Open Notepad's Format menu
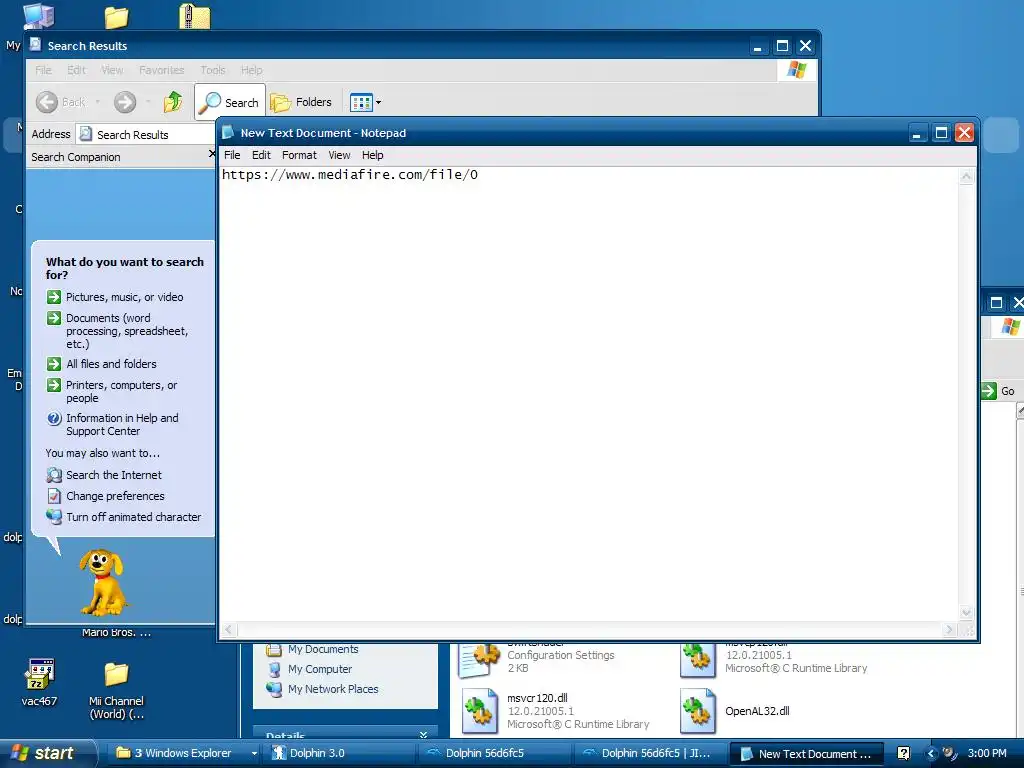Viewport: 1024px width, 768px height. pyautogui.click(x=299, y=155)
